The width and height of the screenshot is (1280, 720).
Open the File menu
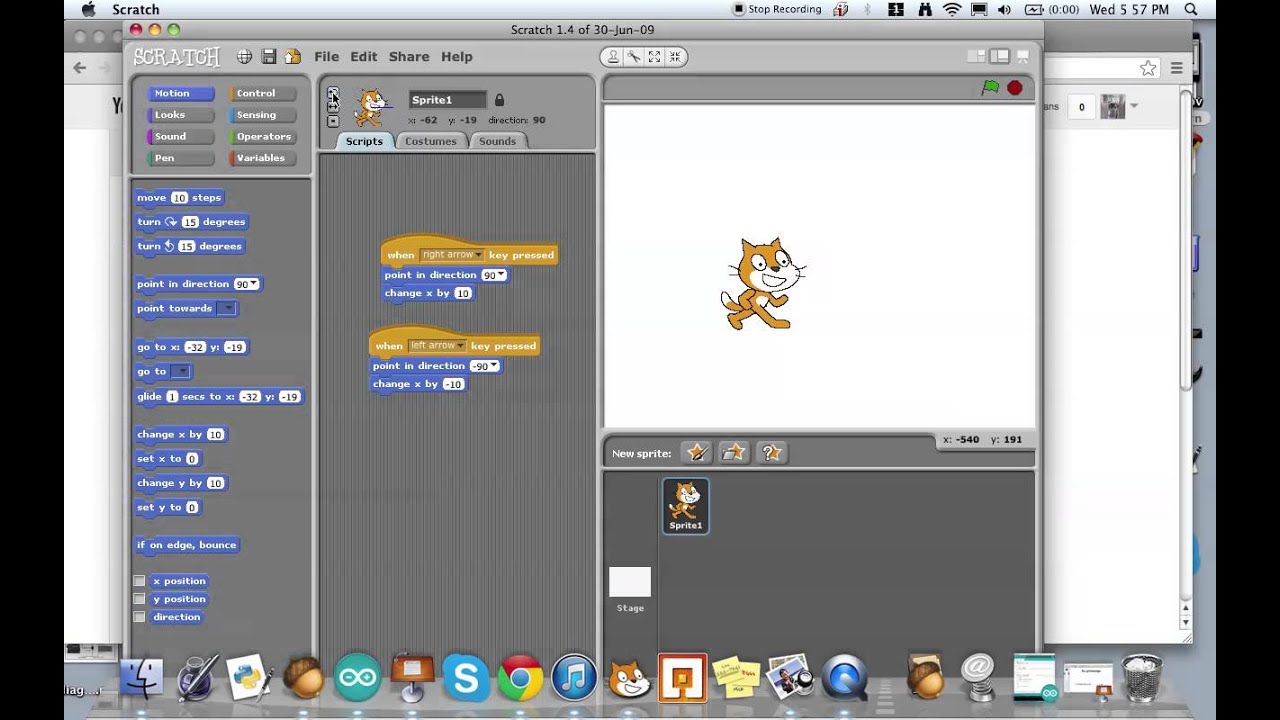tap(326, 57)
